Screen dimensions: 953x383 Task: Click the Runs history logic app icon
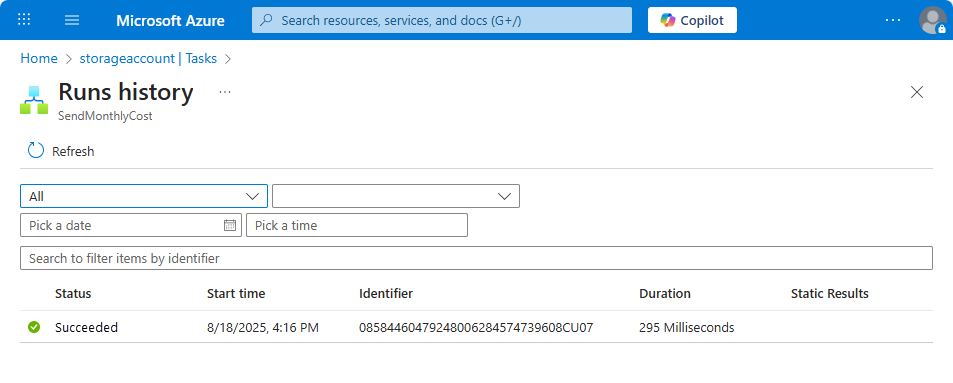[x=34, y=100]
